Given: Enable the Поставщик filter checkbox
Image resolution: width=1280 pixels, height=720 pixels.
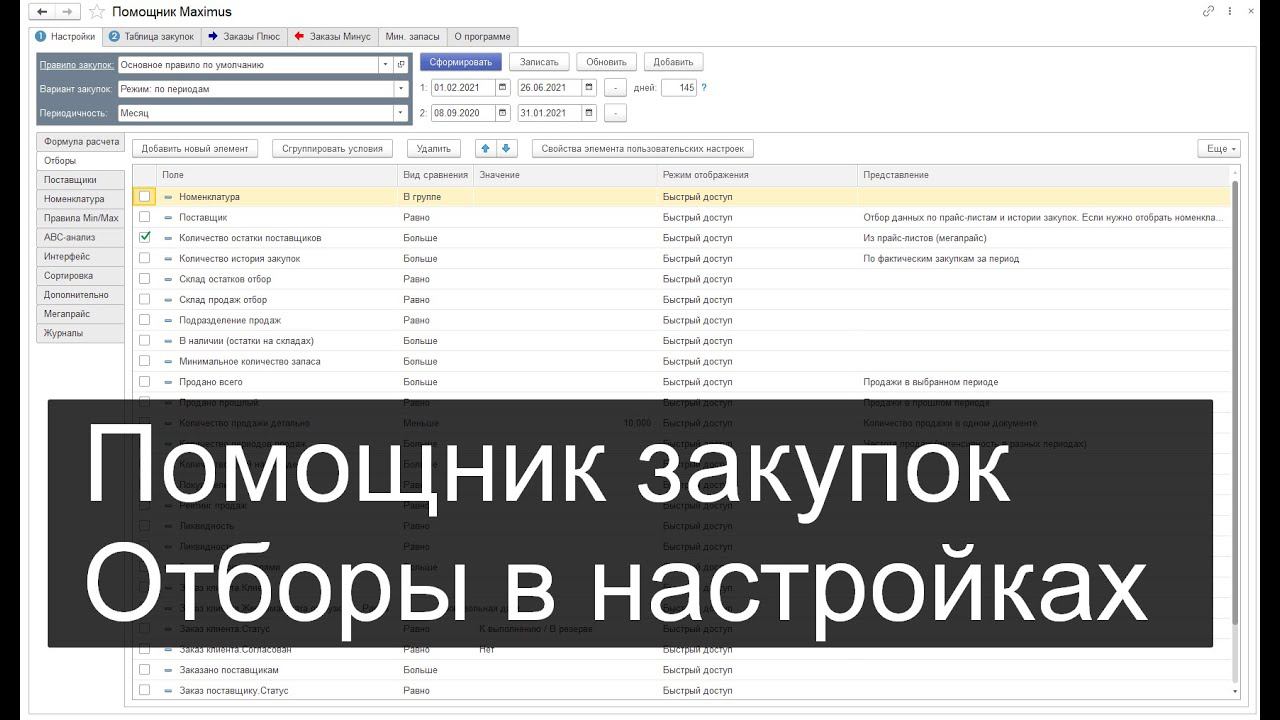Looking at the screenshot, I should [145, 217].
